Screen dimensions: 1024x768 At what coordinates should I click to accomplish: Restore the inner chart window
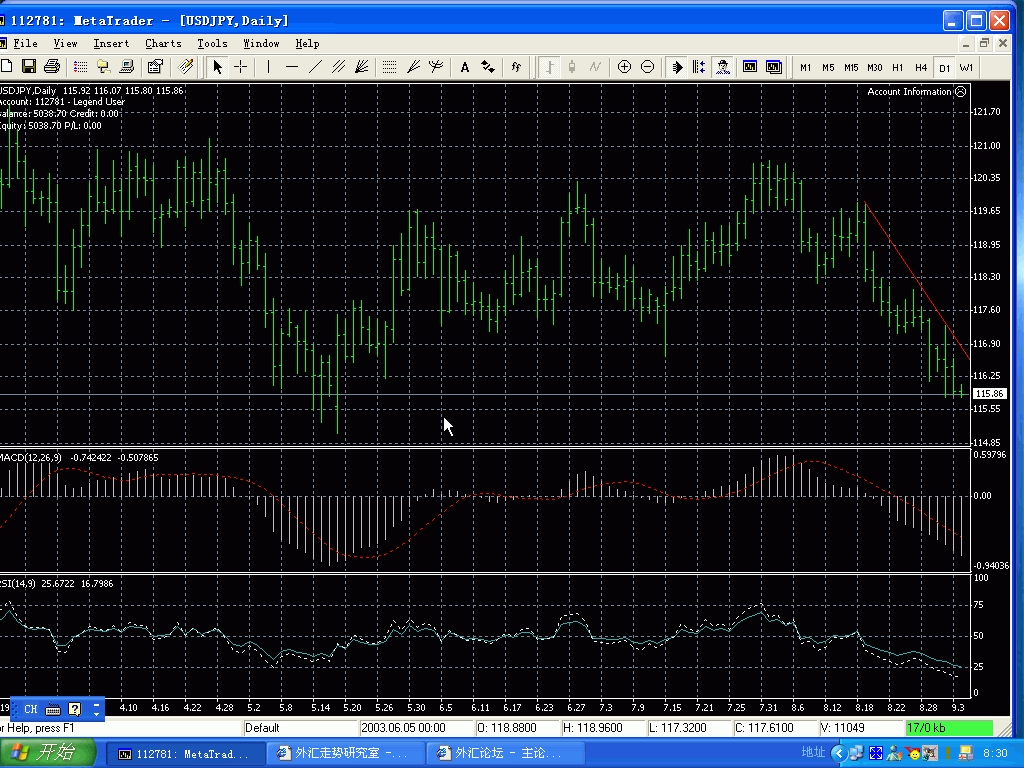click(x=984, y=43)
